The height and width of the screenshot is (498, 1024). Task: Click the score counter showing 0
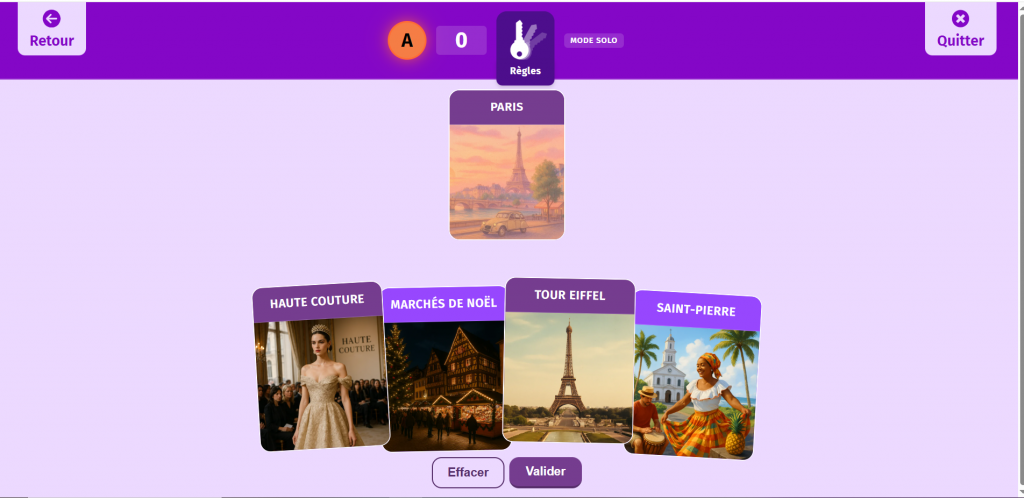pos(461,40)
